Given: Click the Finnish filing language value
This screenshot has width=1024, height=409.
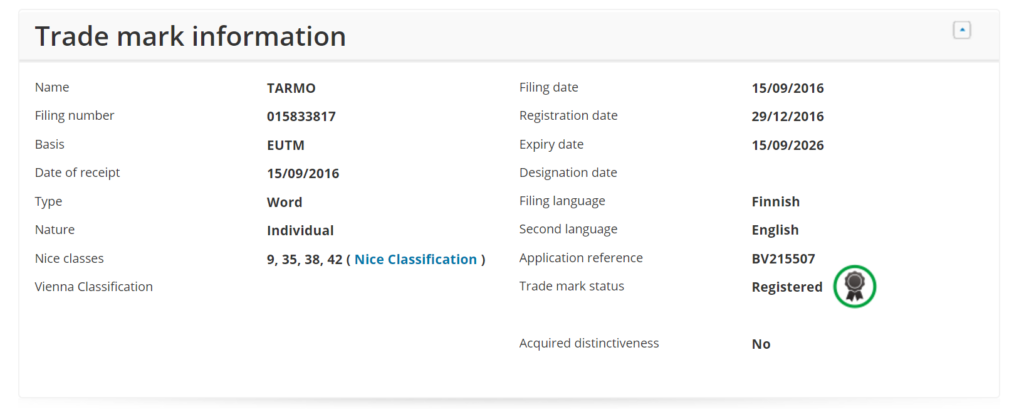Looking at the screenshot, I should click(x=775, y=202).
